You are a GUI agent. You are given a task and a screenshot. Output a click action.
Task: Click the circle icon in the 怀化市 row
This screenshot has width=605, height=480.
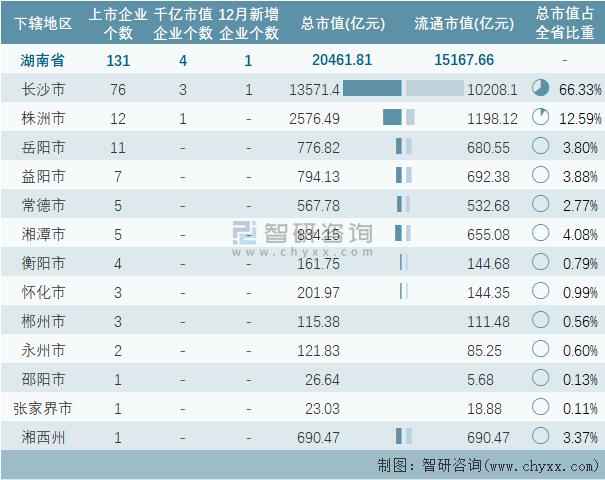pyautogui.click(x=541, y=292)
